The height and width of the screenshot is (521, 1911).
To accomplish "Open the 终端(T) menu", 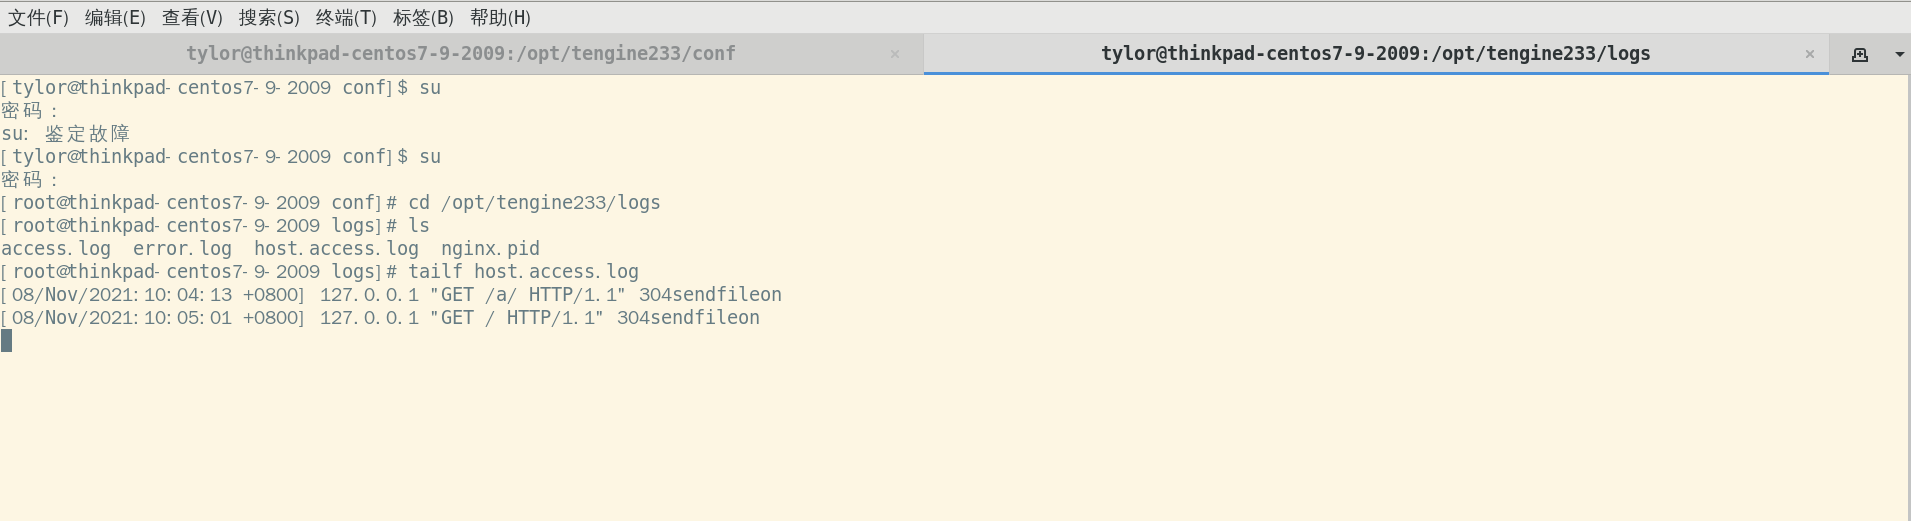I will [346, 18].
